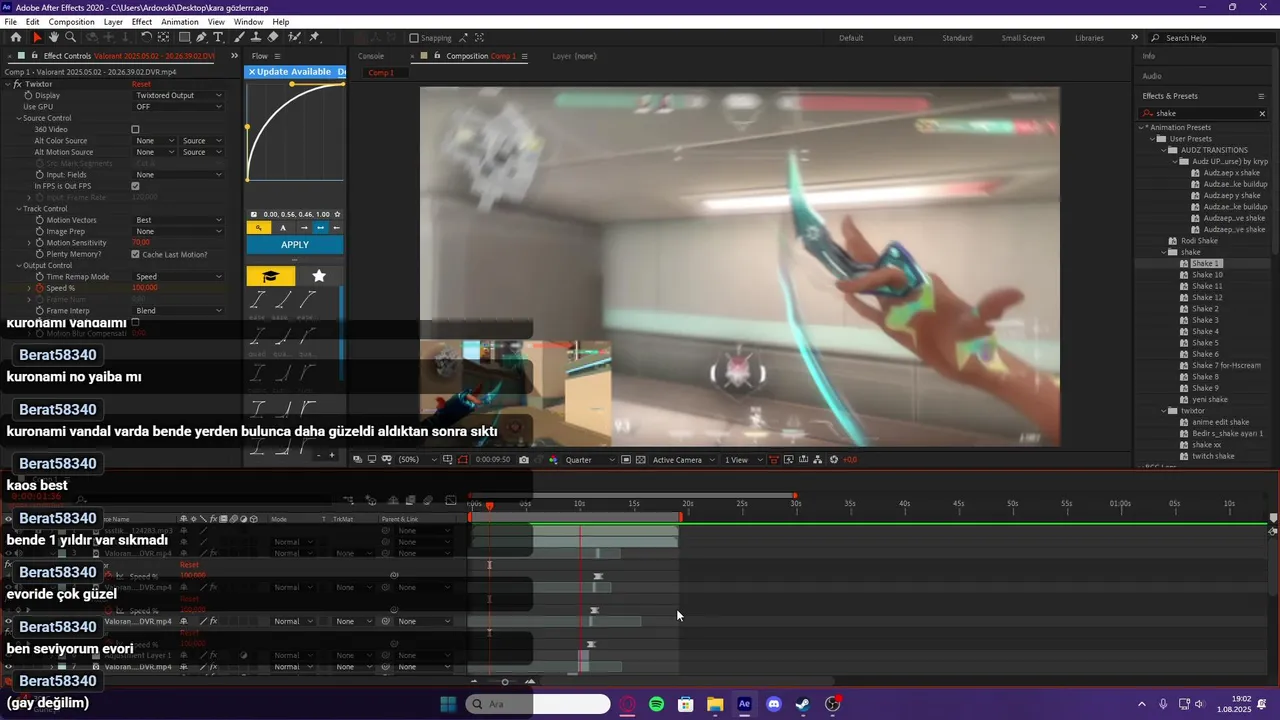
Task: Select the Selection arrow tool
Action: (x=37, y=37)
